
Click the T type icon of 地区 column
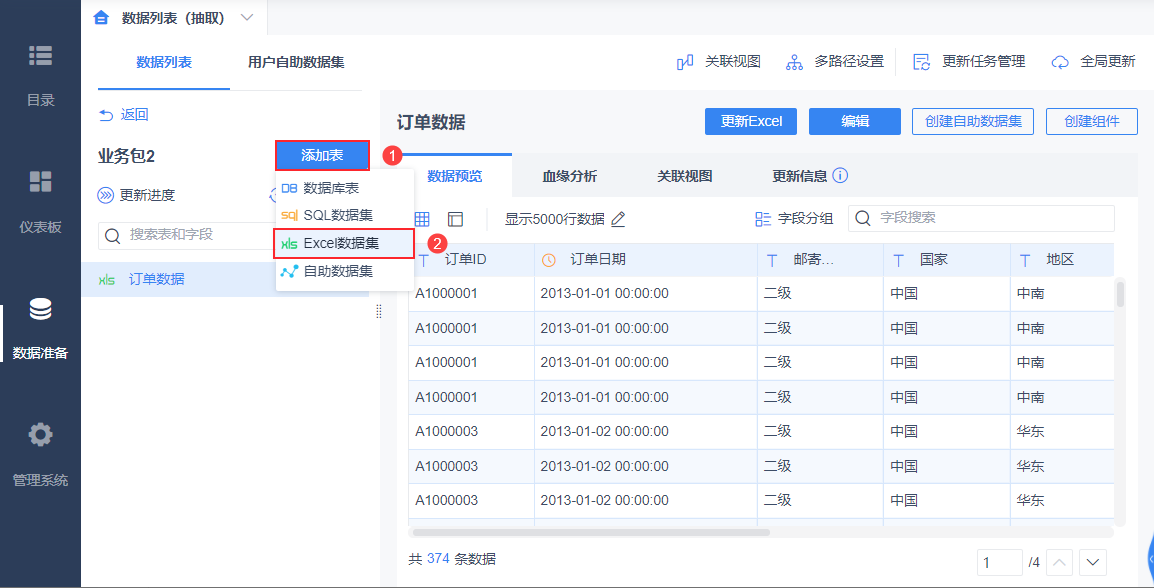pyautogui.click(x=1025, y=260)
